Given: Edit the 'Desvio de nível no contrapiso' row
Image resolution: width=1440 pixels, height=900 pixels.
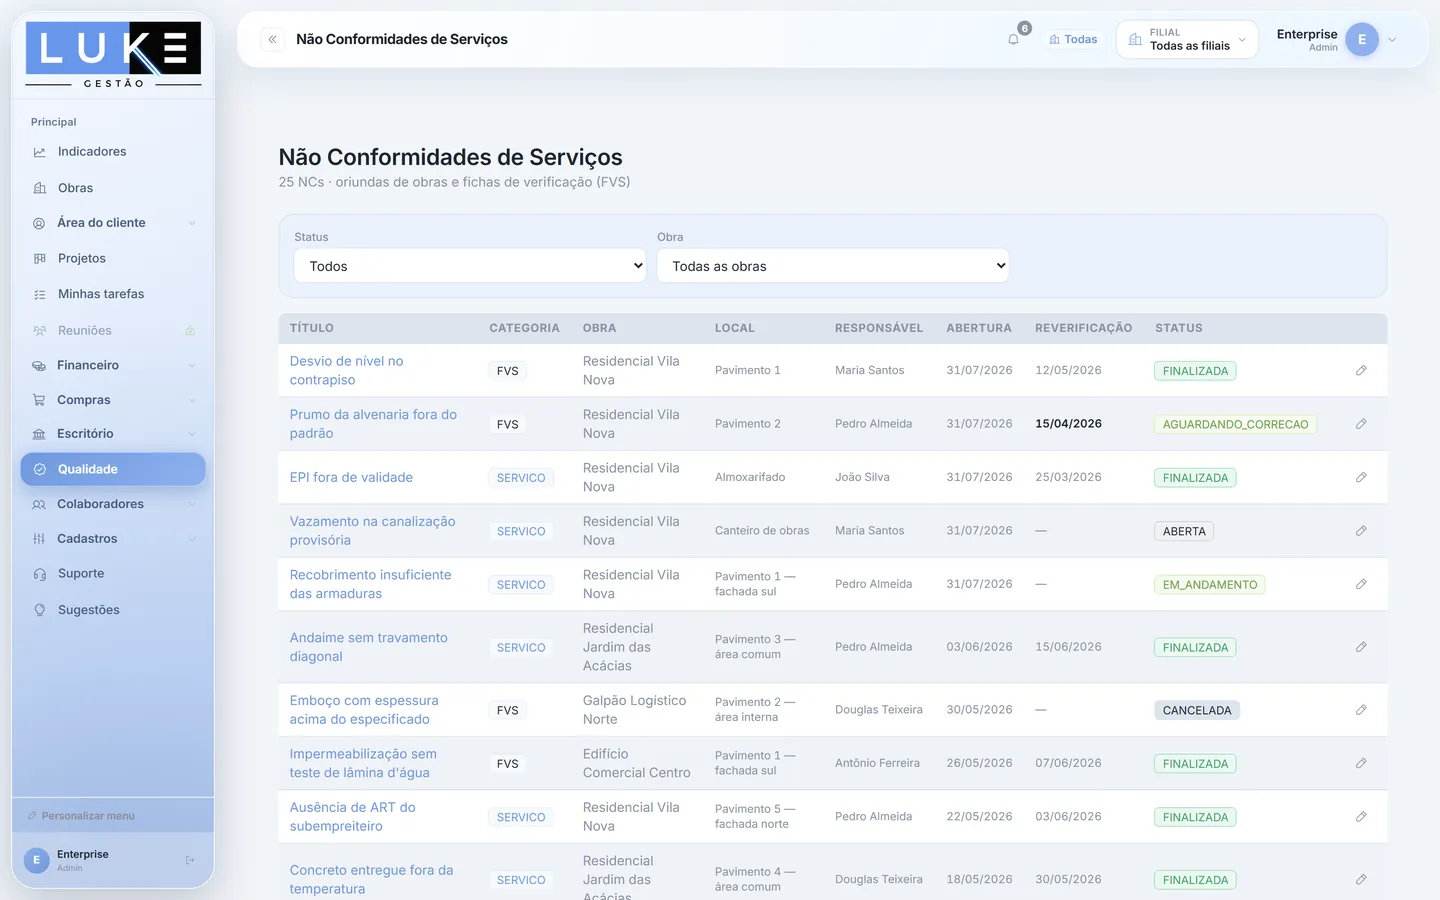Looking at the screenshot, I should [x=1361, y=370].
